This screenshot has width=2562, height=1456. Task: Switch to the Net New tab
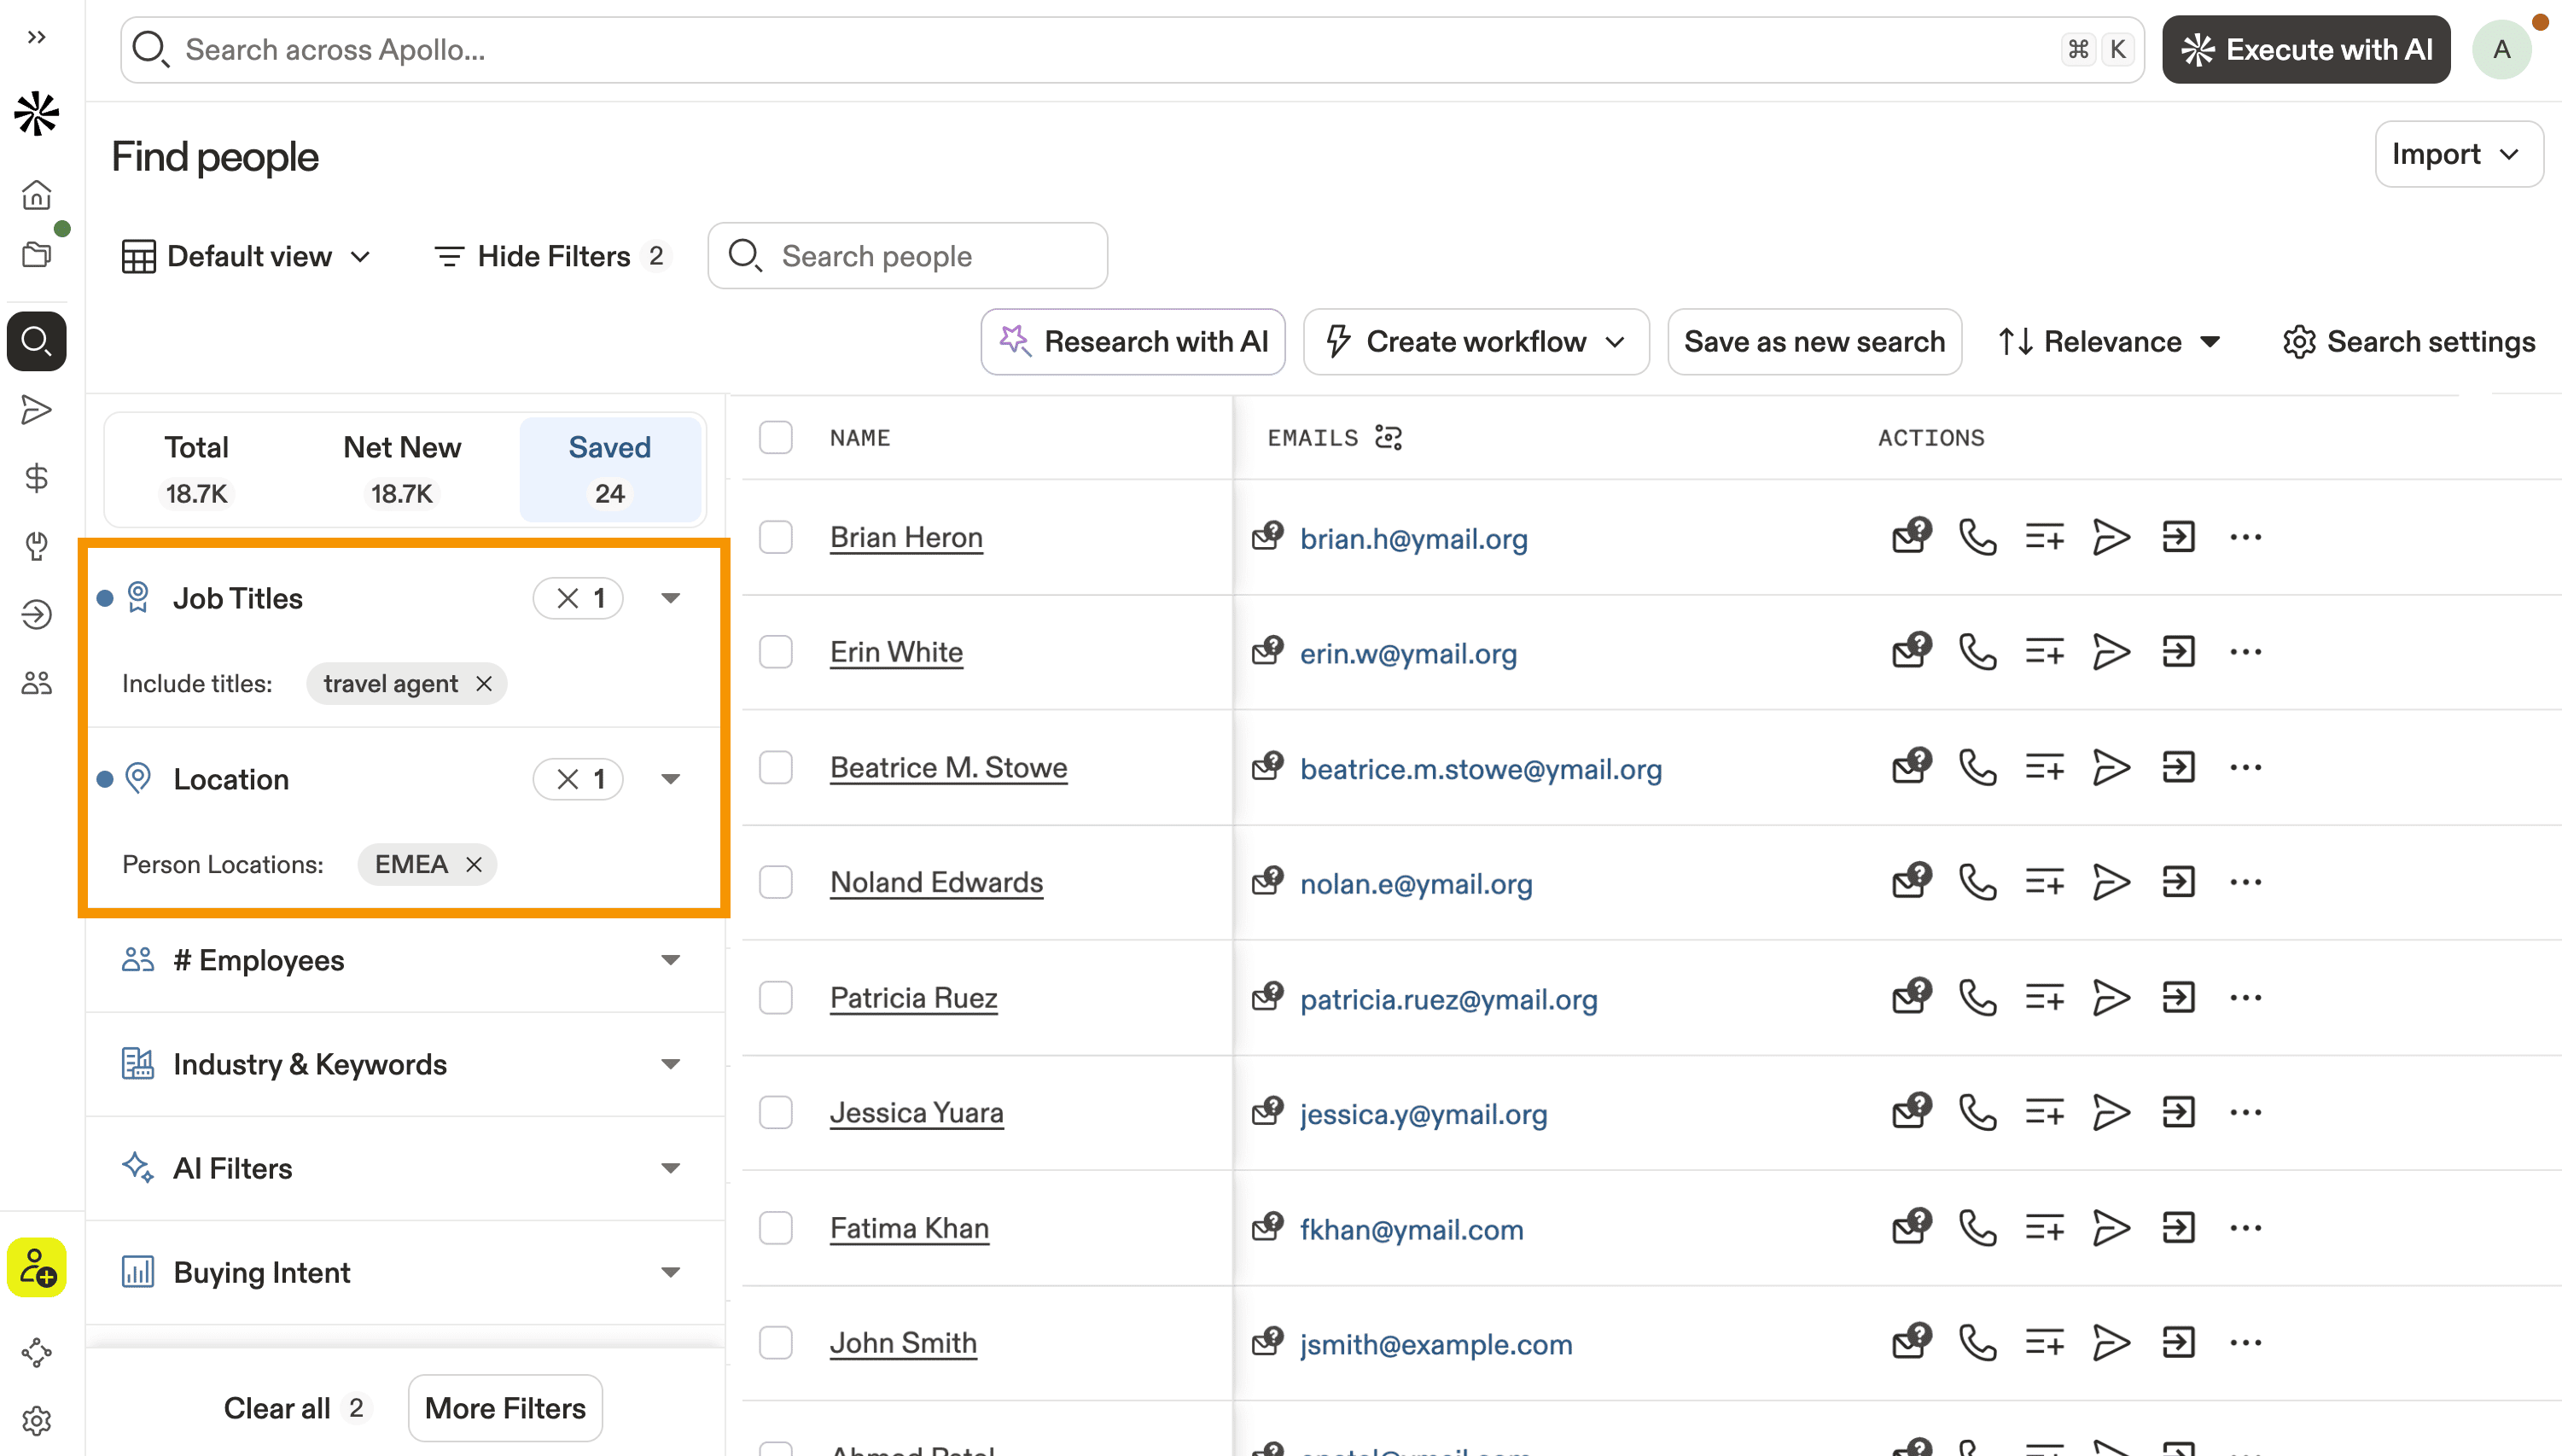[401, 469]
